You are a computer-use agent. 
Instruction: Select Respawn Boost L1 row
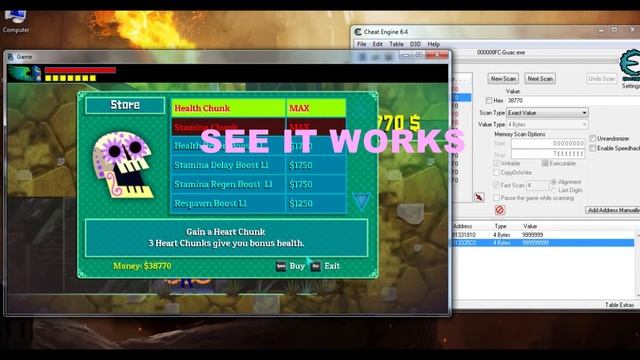258,203
